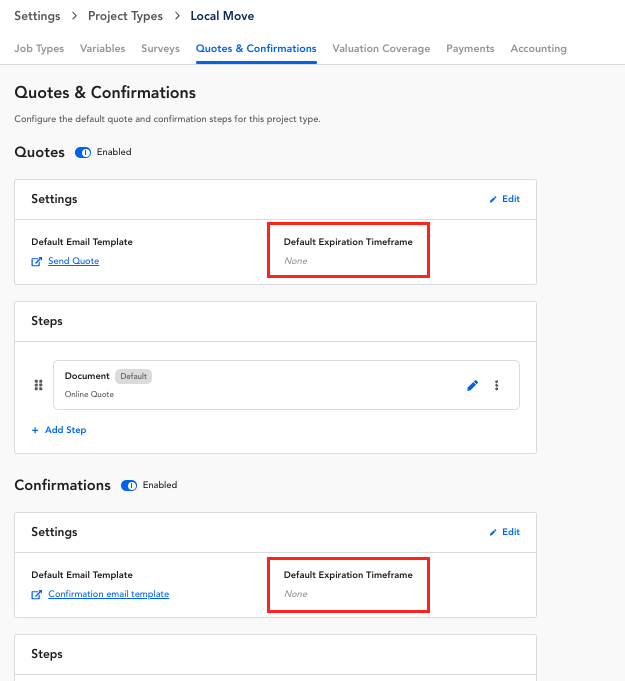This screenshot has width=625, height=681.
Task: Select the Surveys tab
Action: coord(160,49)
